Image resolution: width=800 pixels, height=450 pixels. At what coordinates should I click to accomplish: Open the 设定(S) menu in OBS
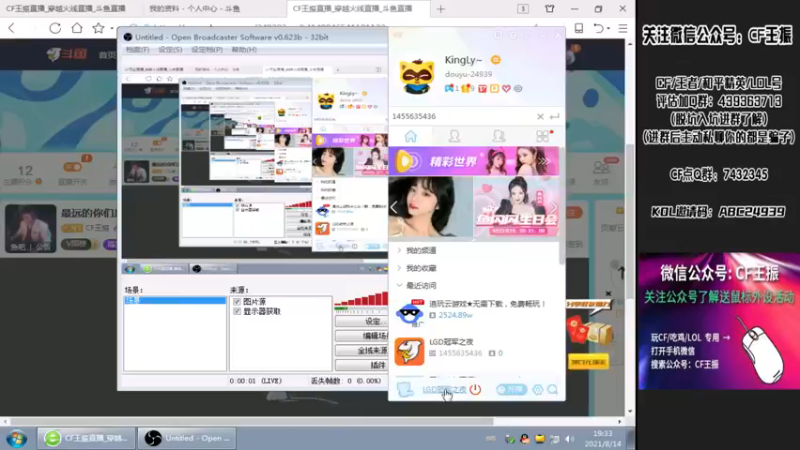click(x=170, y=49)
